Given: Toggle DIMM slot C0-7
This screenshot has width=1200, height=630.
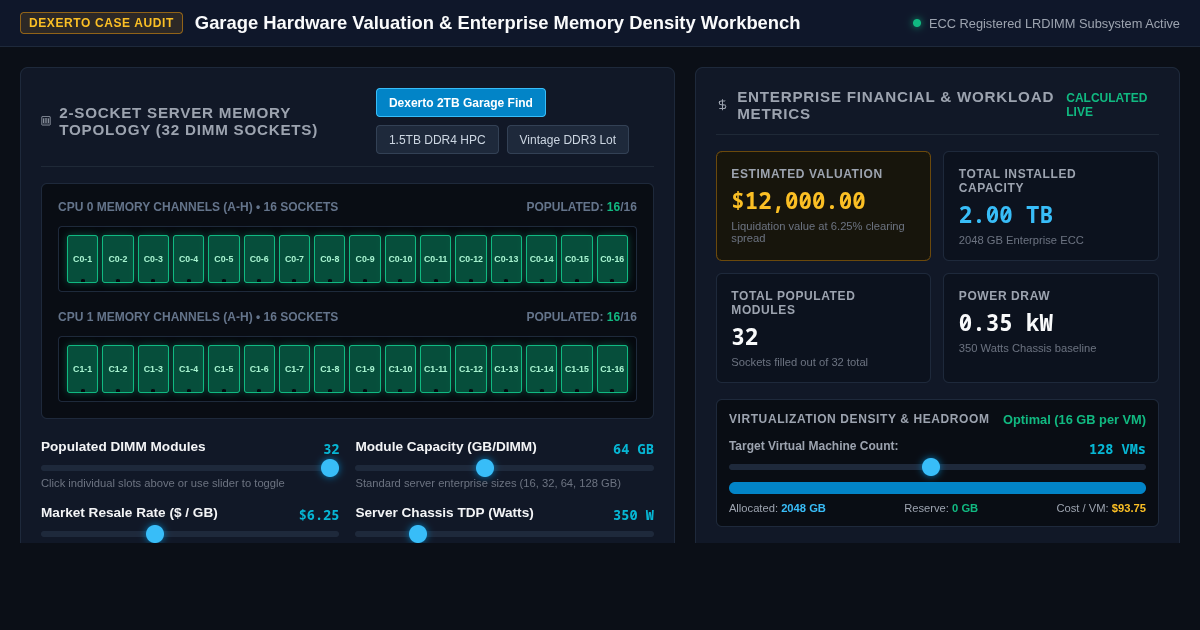Looking at the screenshot, I should point(294,259).
